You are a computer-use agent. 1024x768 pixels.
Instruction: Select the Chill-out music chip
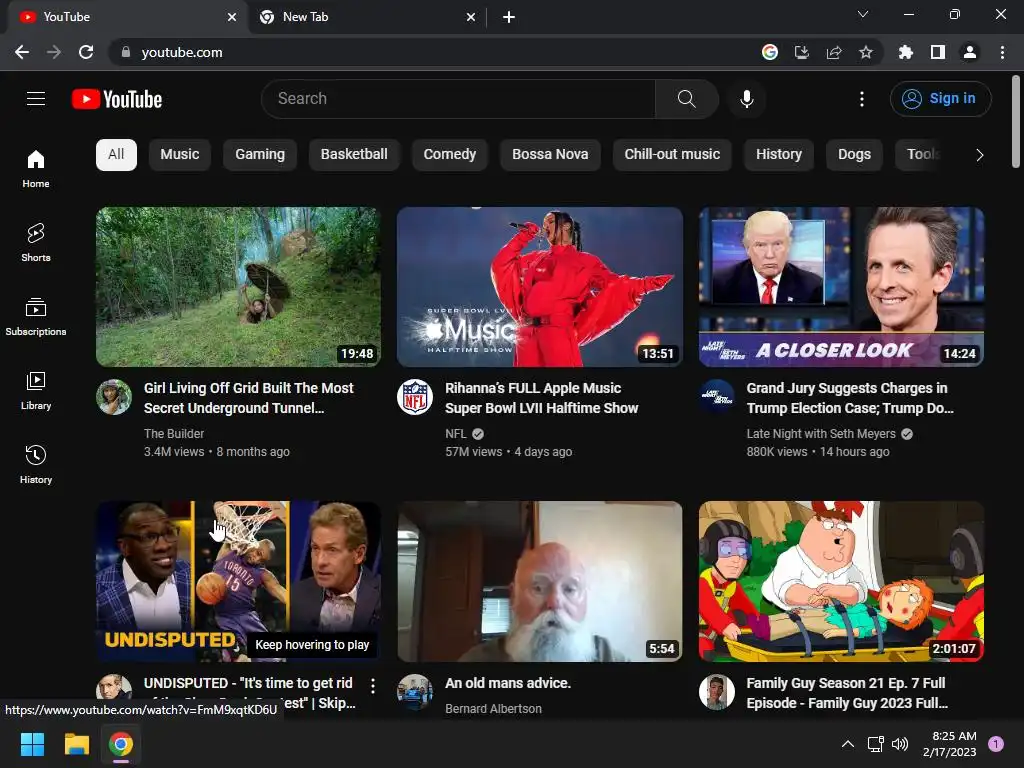(x=672, y=155)
